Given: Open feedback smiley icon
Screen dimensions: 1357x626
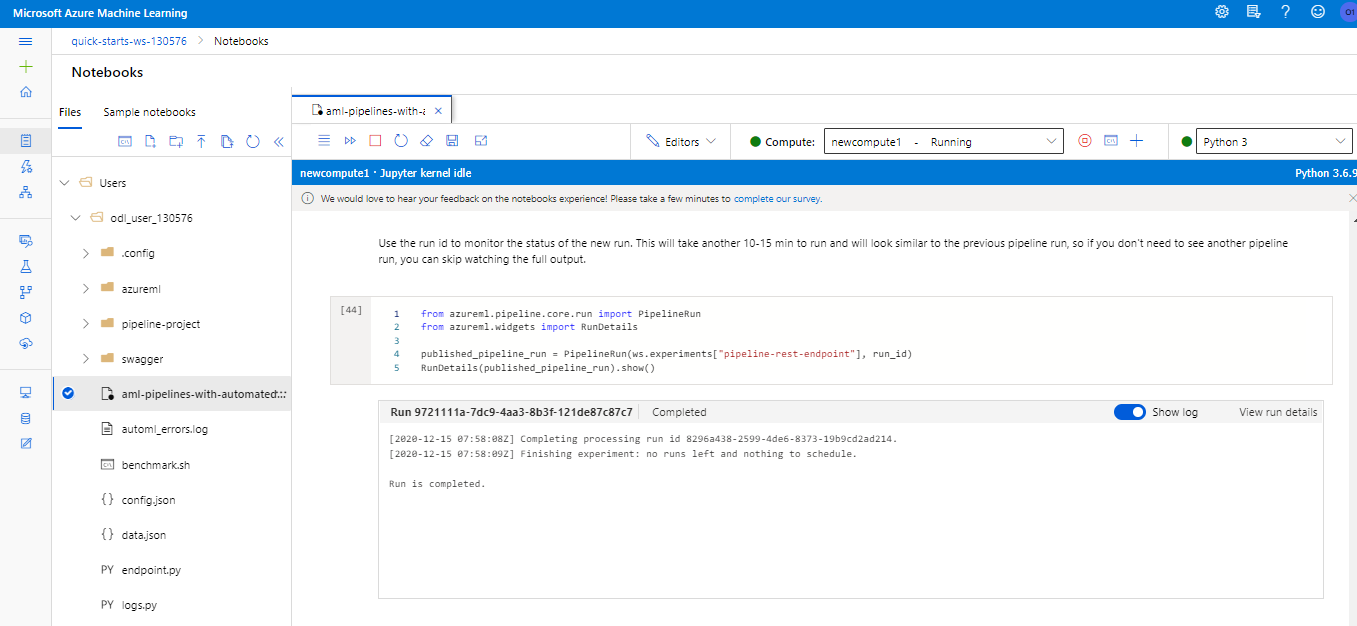Looking at the screenshot, I should (x=1318, y=12).
